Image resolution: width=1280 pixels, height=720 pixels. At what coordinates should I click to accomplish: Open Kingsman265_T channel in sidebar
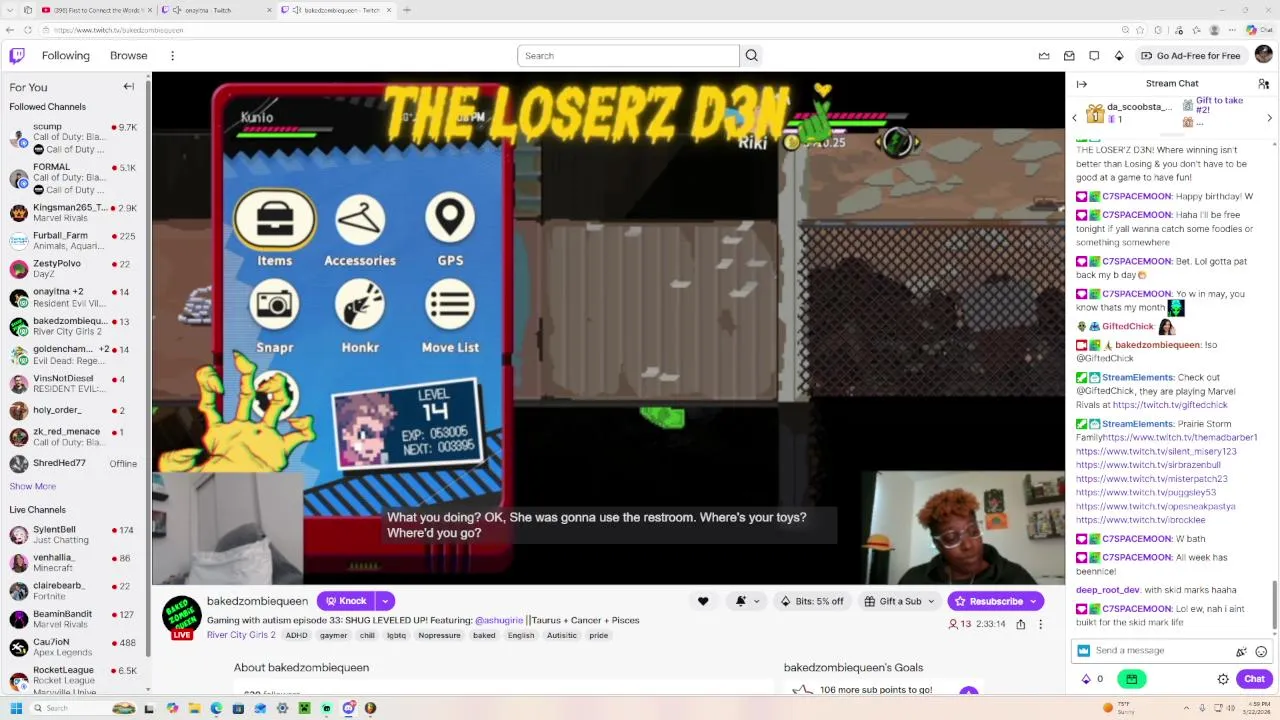coord(74,212)
